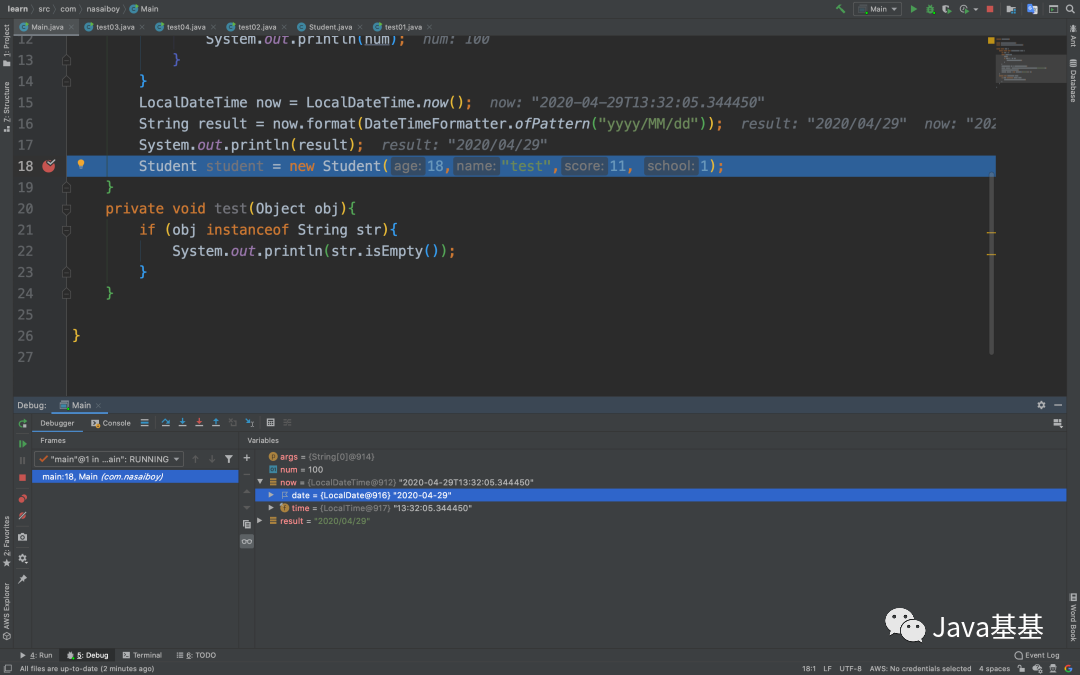1080x675 pixels.
Task: Click the Step Into icon
Action: coord(183,423)
